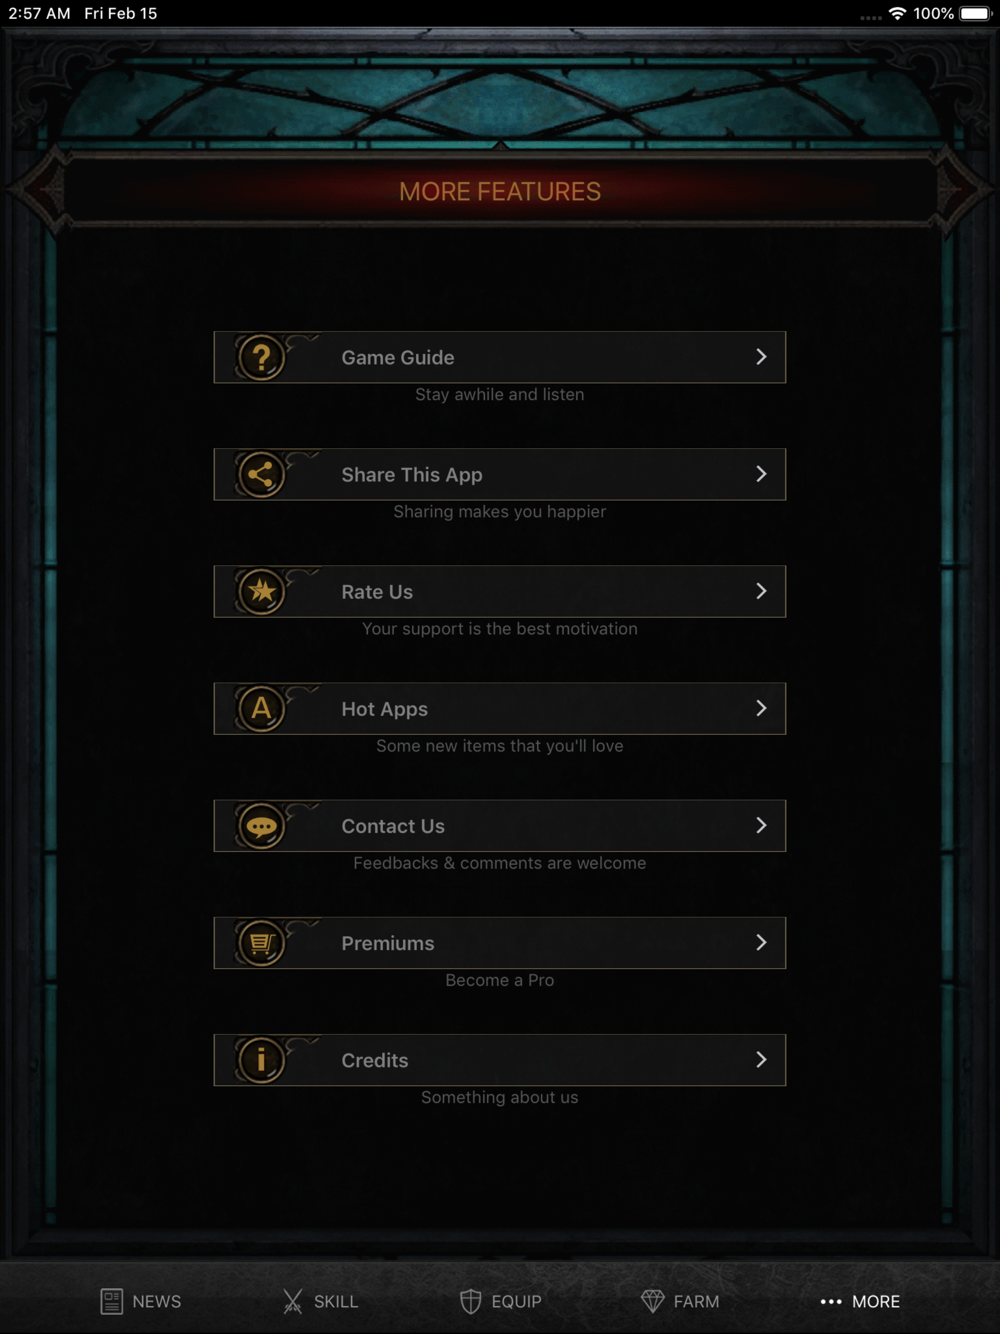Open the Game Guide chevron arrow
This screenshot has width=1000, height=1334.
761,357
